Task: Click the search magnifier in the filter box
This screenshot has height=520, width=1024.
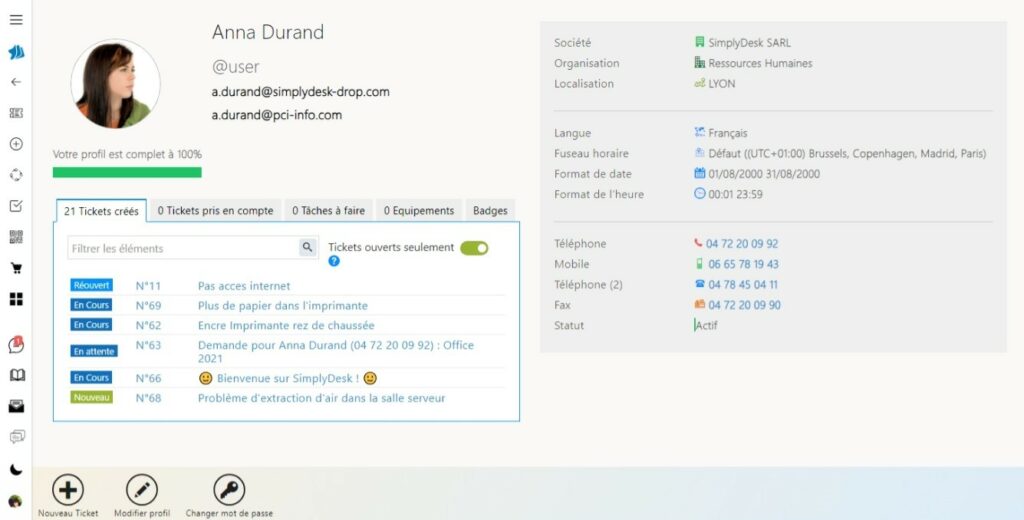Action: click(x=307, y=248)
